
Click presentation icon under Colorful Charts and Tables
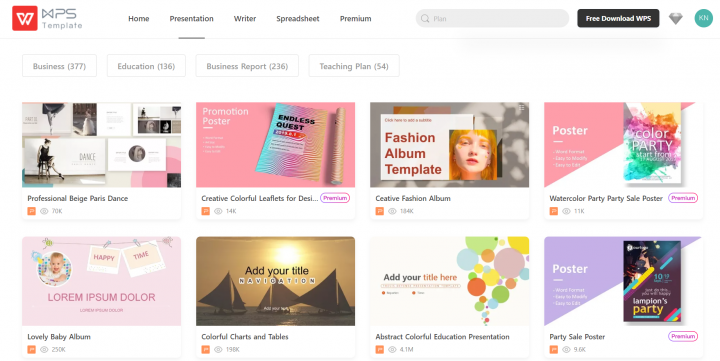pyautogui.click(x=205, y=350)
